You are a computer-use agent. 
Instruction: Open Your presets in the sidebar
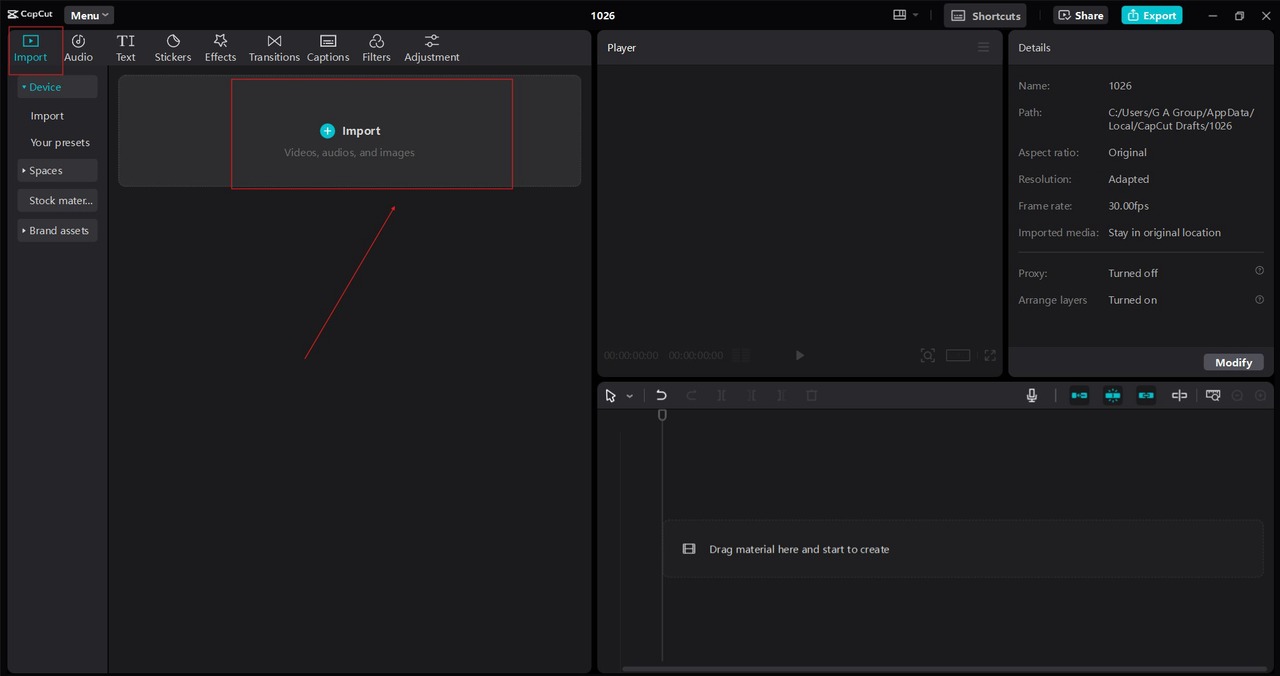pos(60,142)
